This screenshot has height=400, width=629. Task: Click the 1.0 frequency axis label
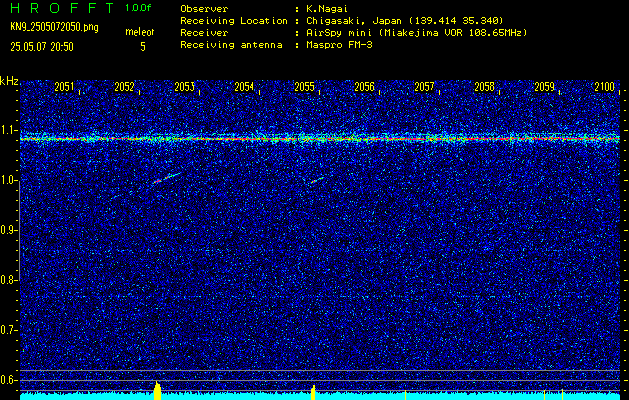click(8, 181)
